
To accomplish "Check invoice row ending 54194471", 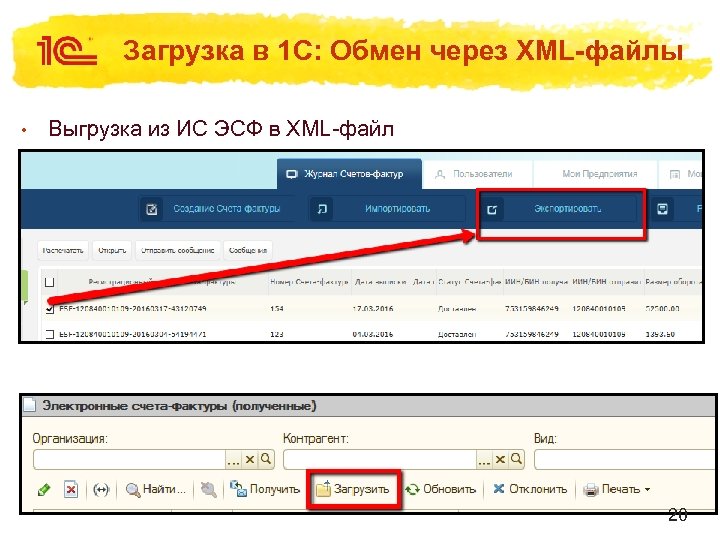I will 50,334.
